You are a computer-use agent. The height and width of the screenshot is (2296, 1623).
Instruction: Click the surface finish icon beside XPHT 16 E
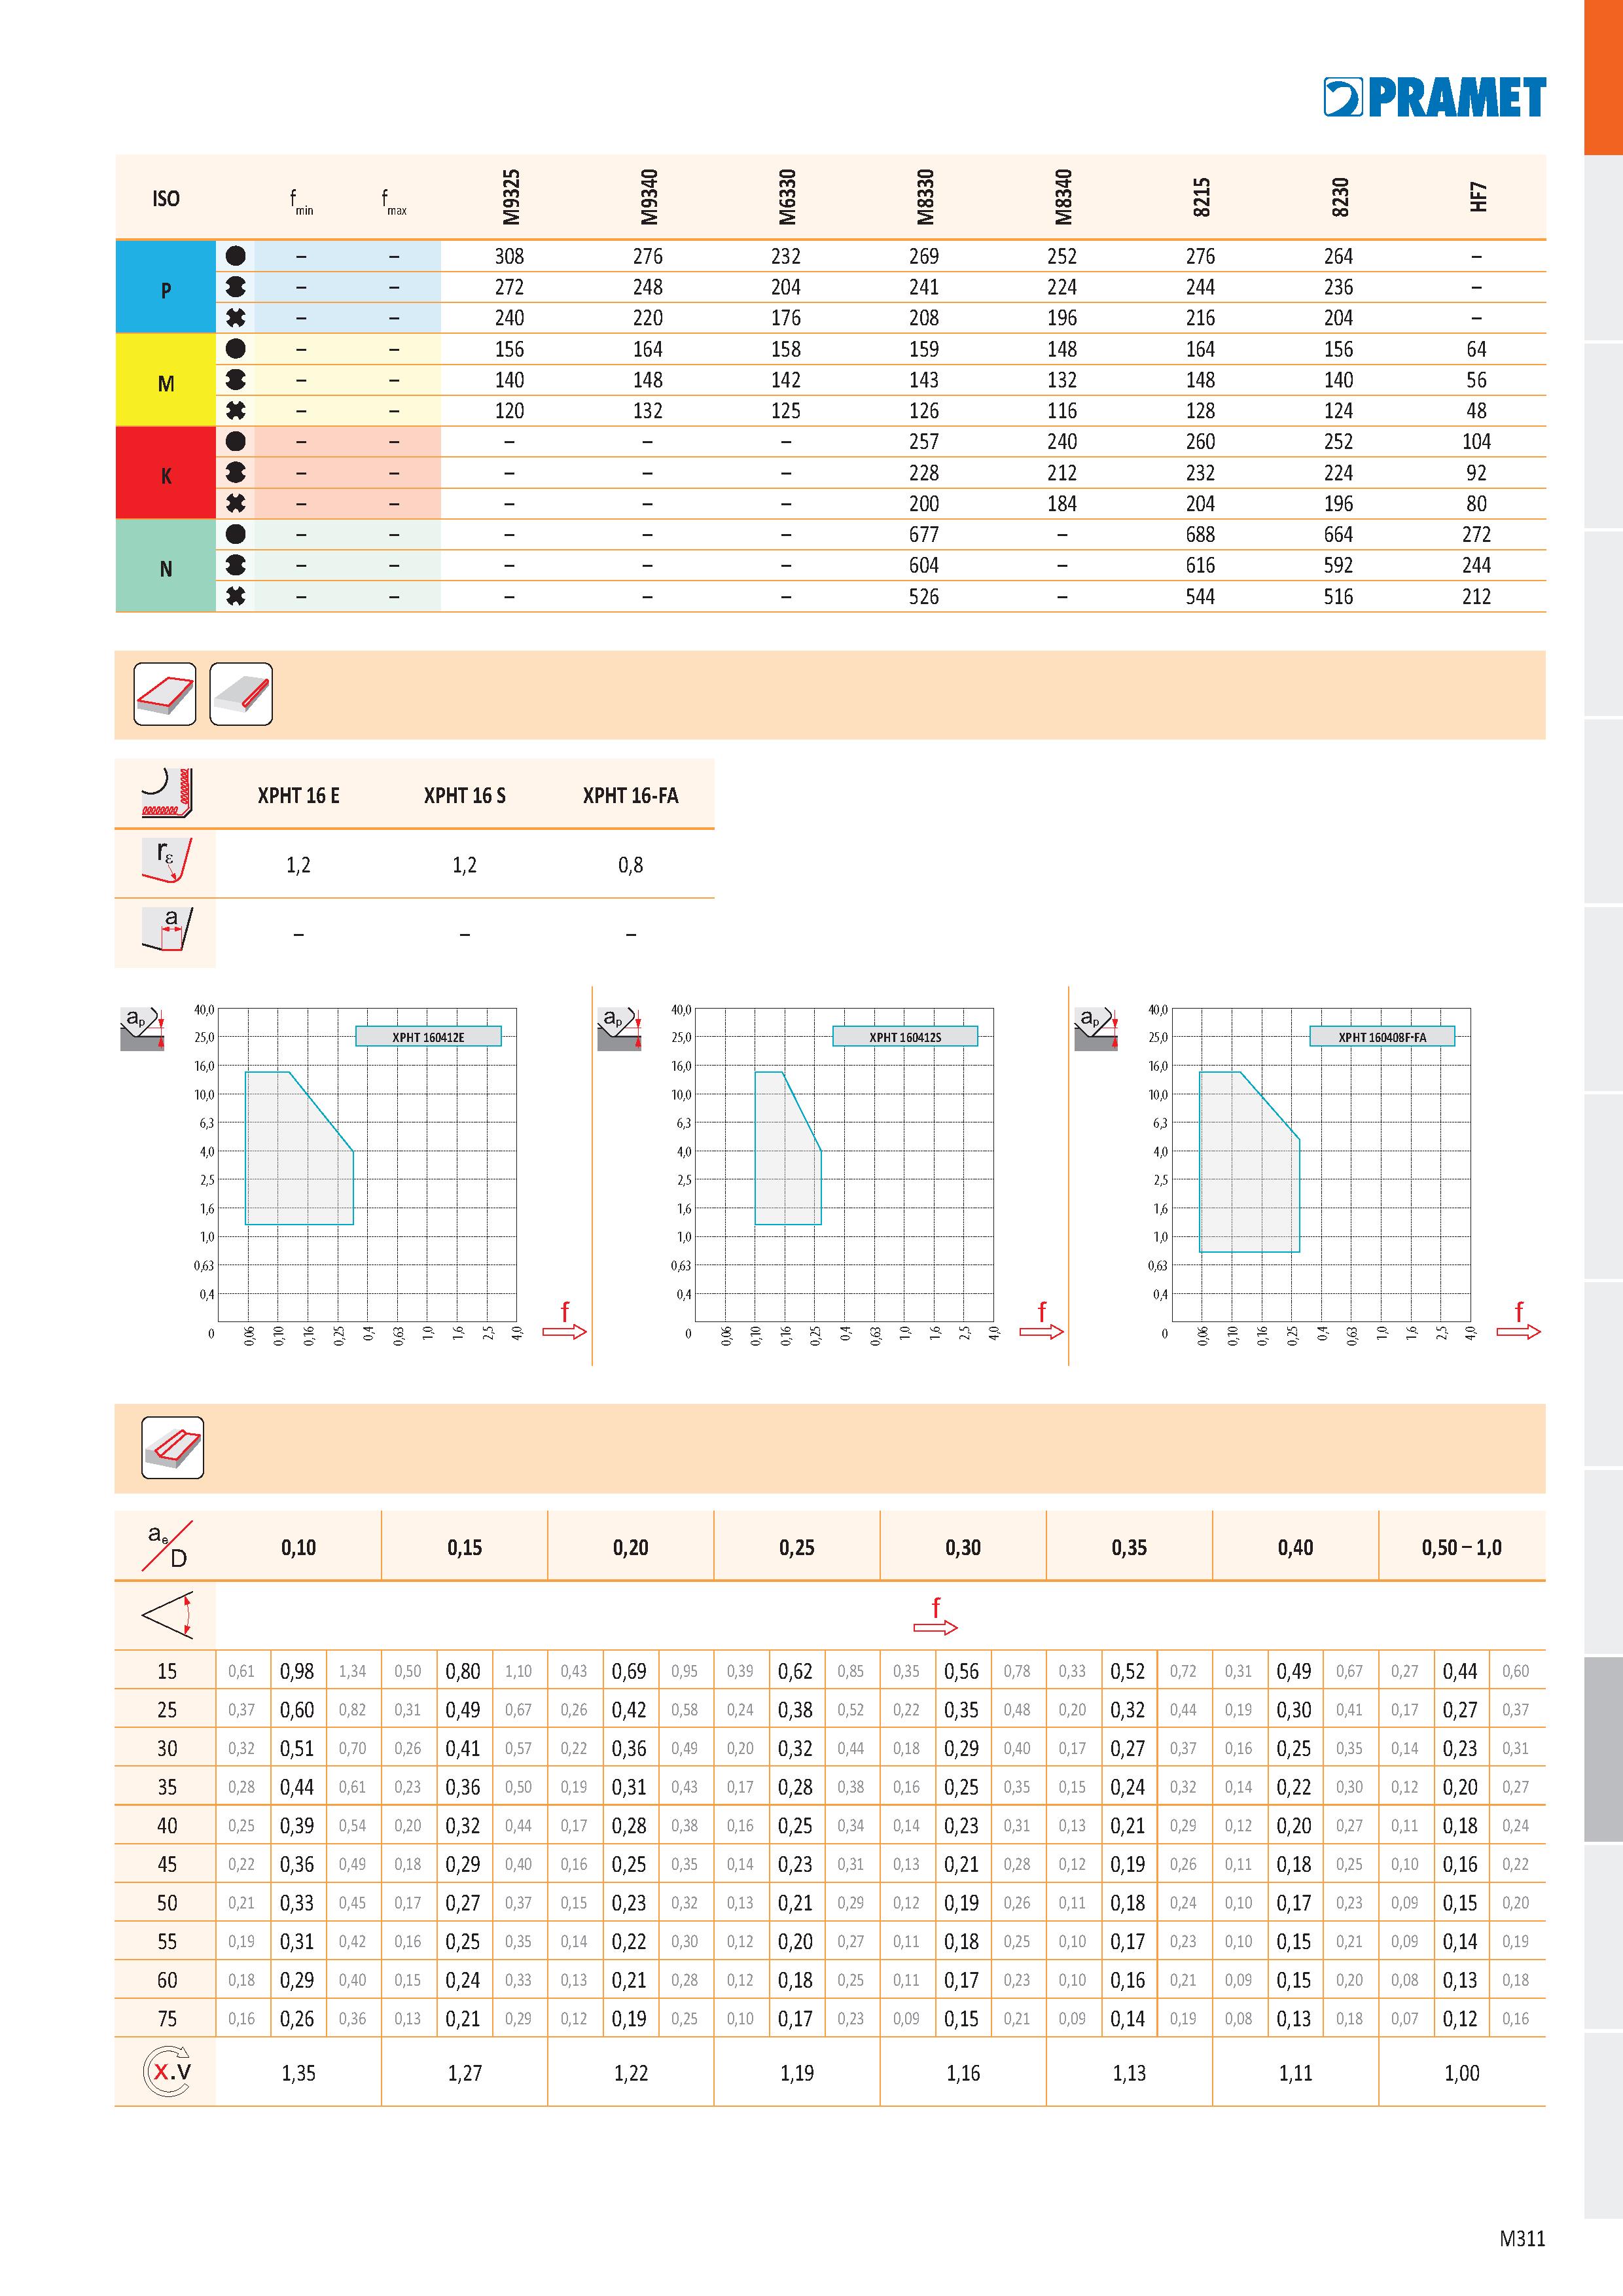click(x=166, y=794)
